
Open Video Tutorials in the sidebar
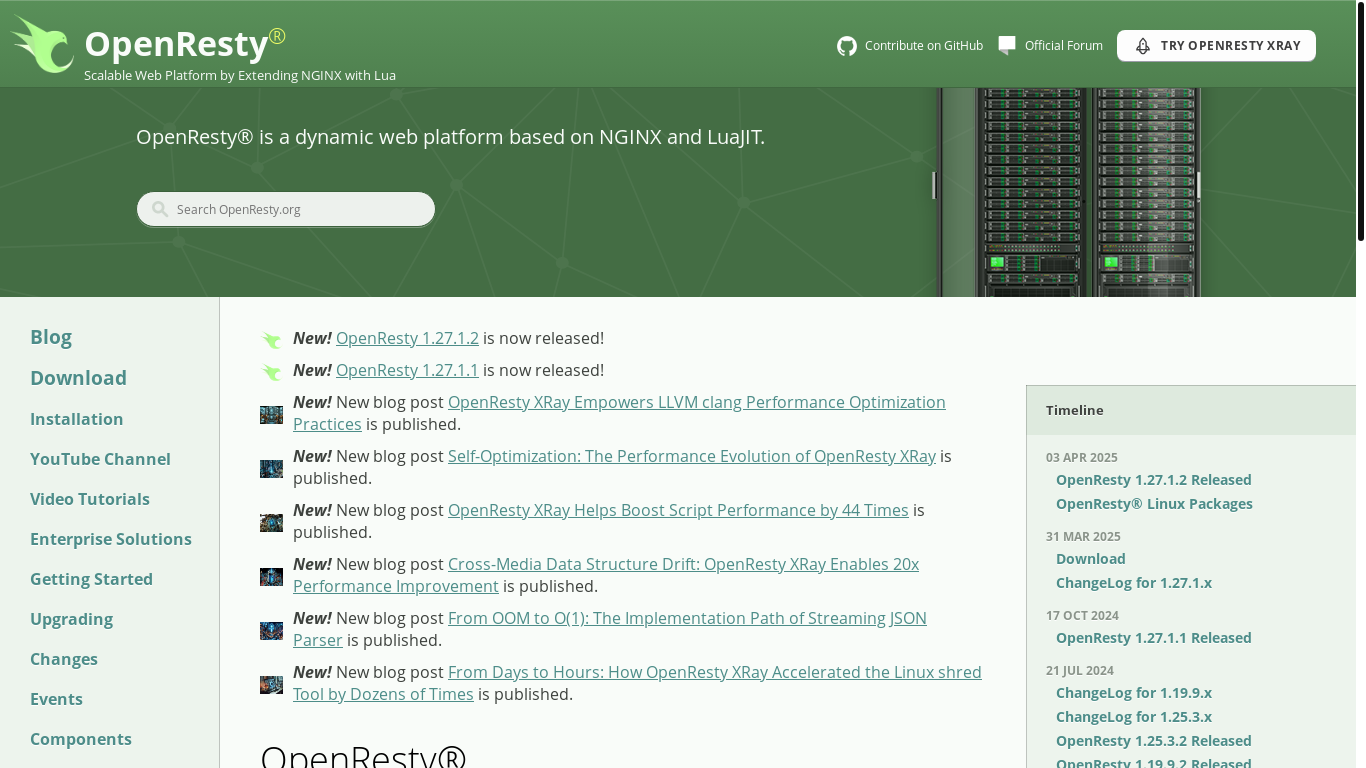pos(90,499)
